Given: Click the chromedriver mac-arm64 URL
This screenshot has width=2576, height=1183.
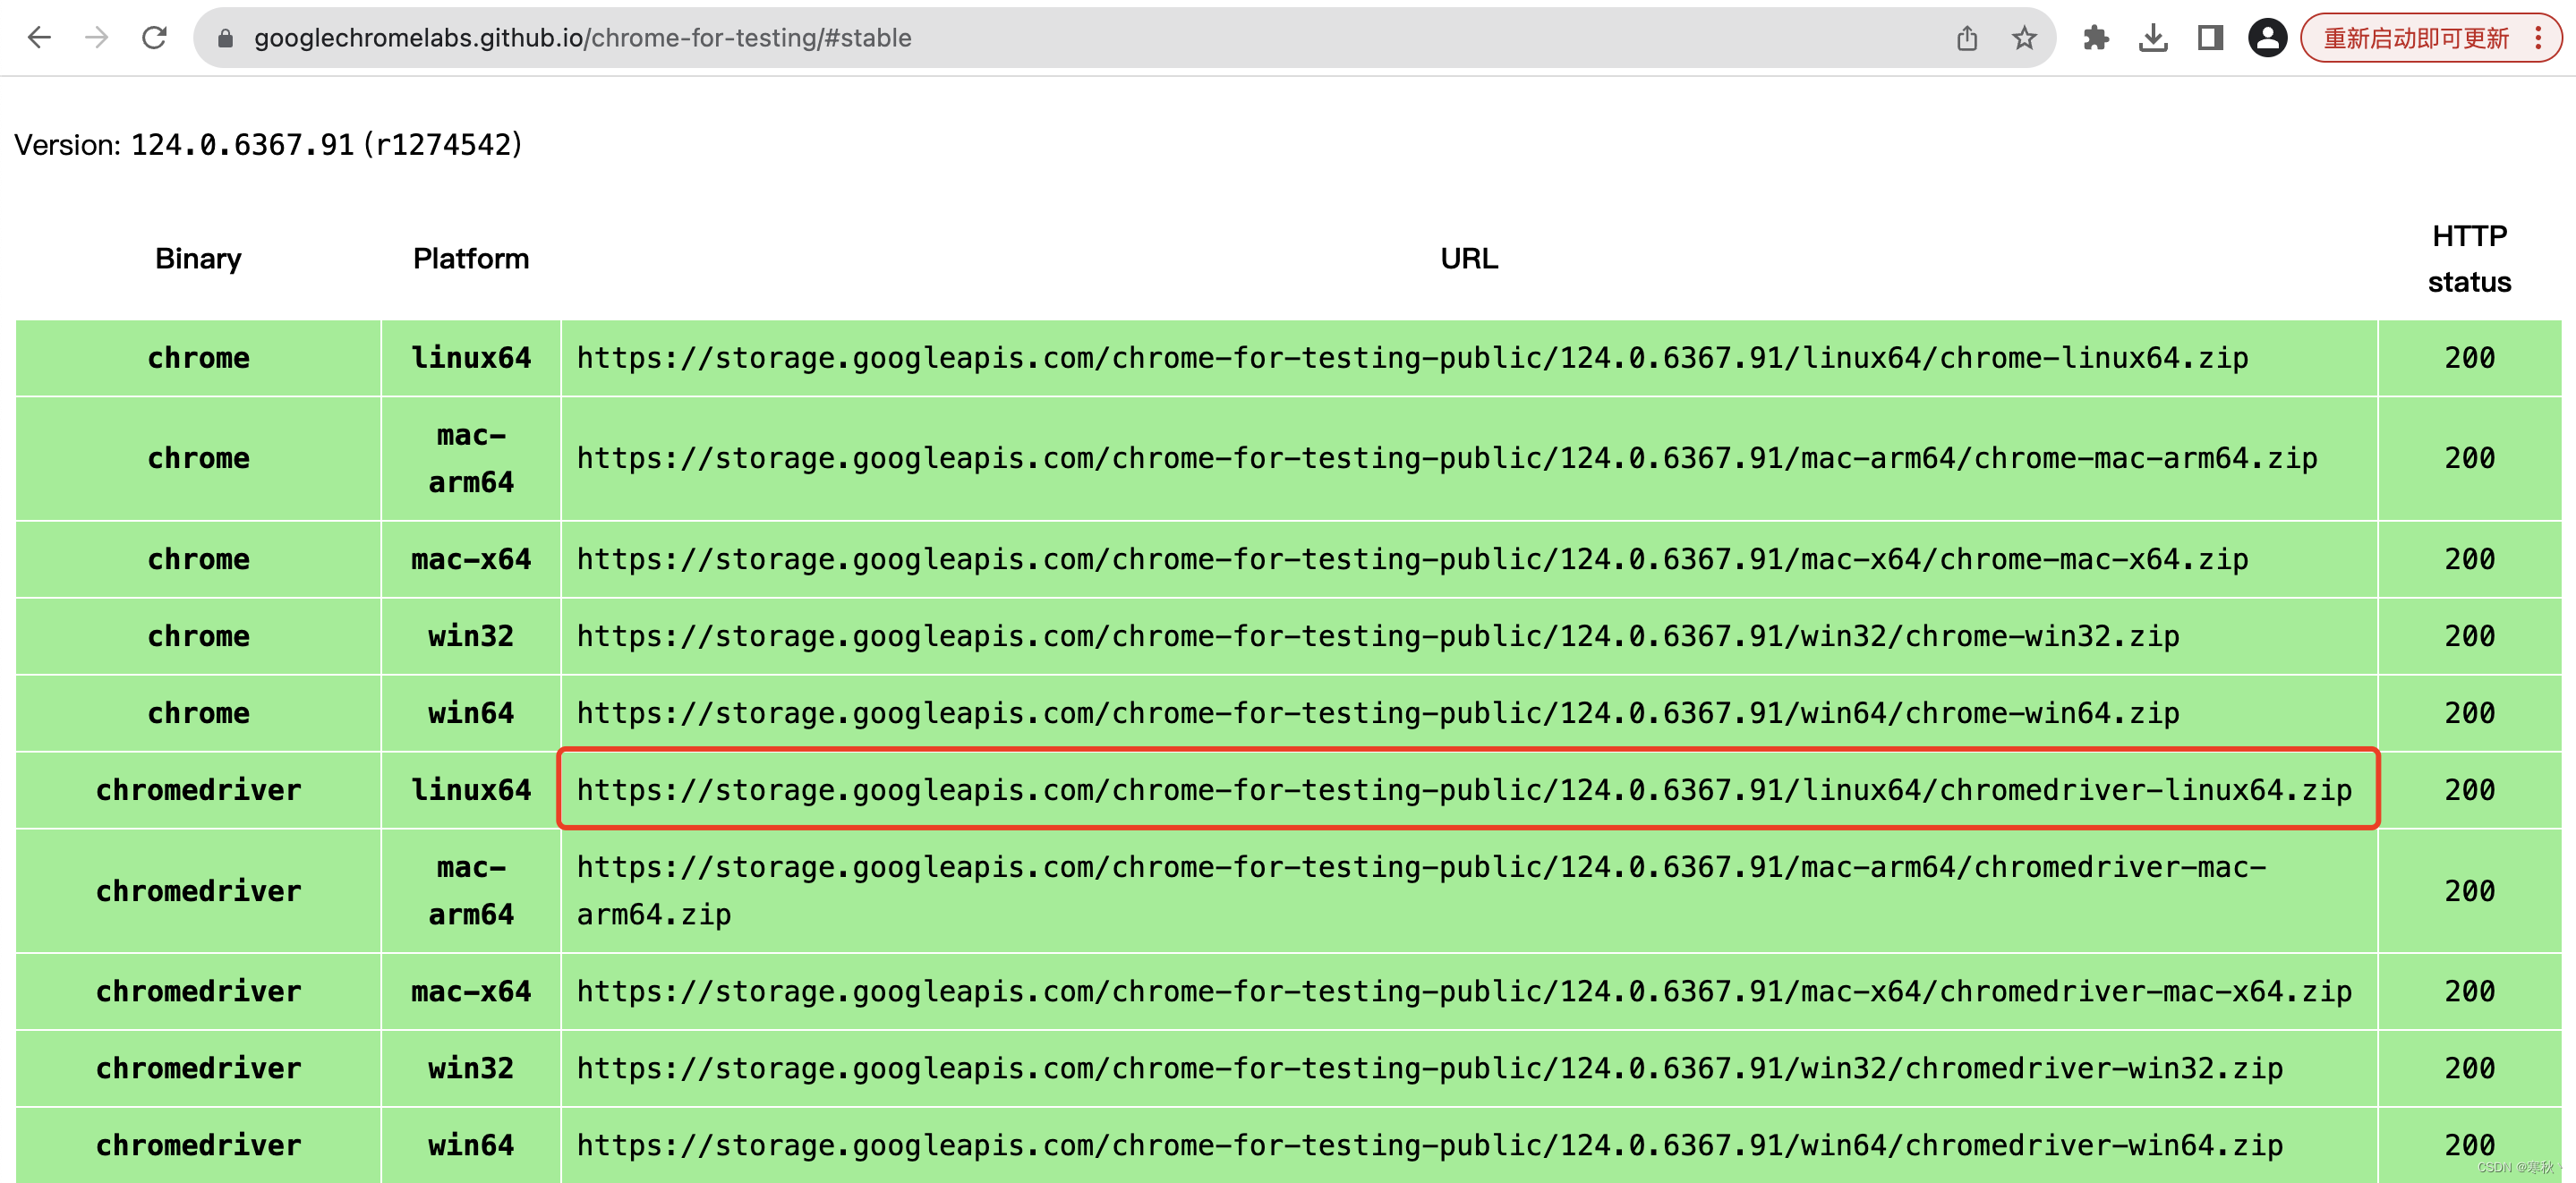Looking at the screenshot, I should tap(1420, 867).
